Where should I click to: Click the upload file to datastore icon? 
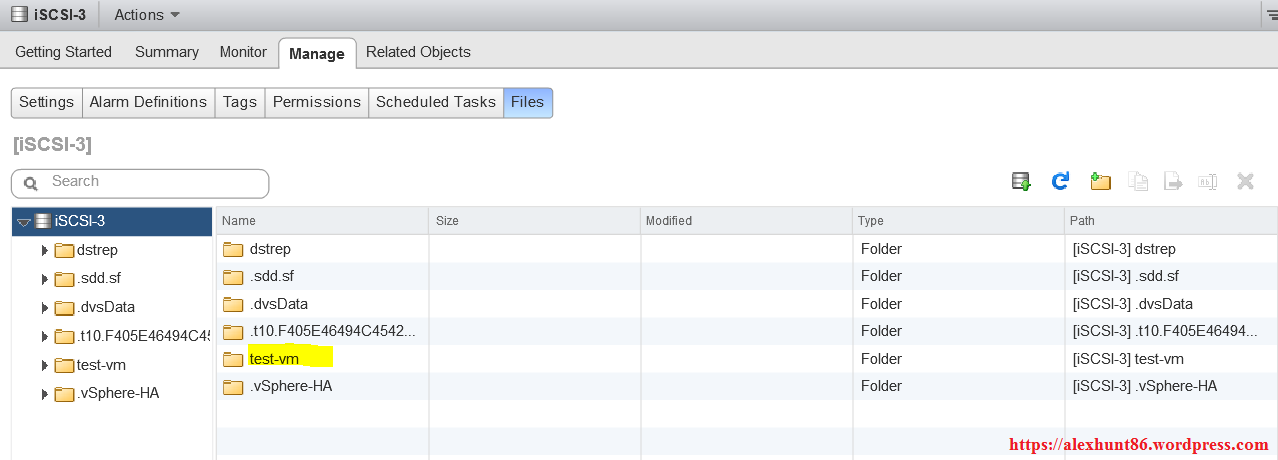tap(1021, 181)
